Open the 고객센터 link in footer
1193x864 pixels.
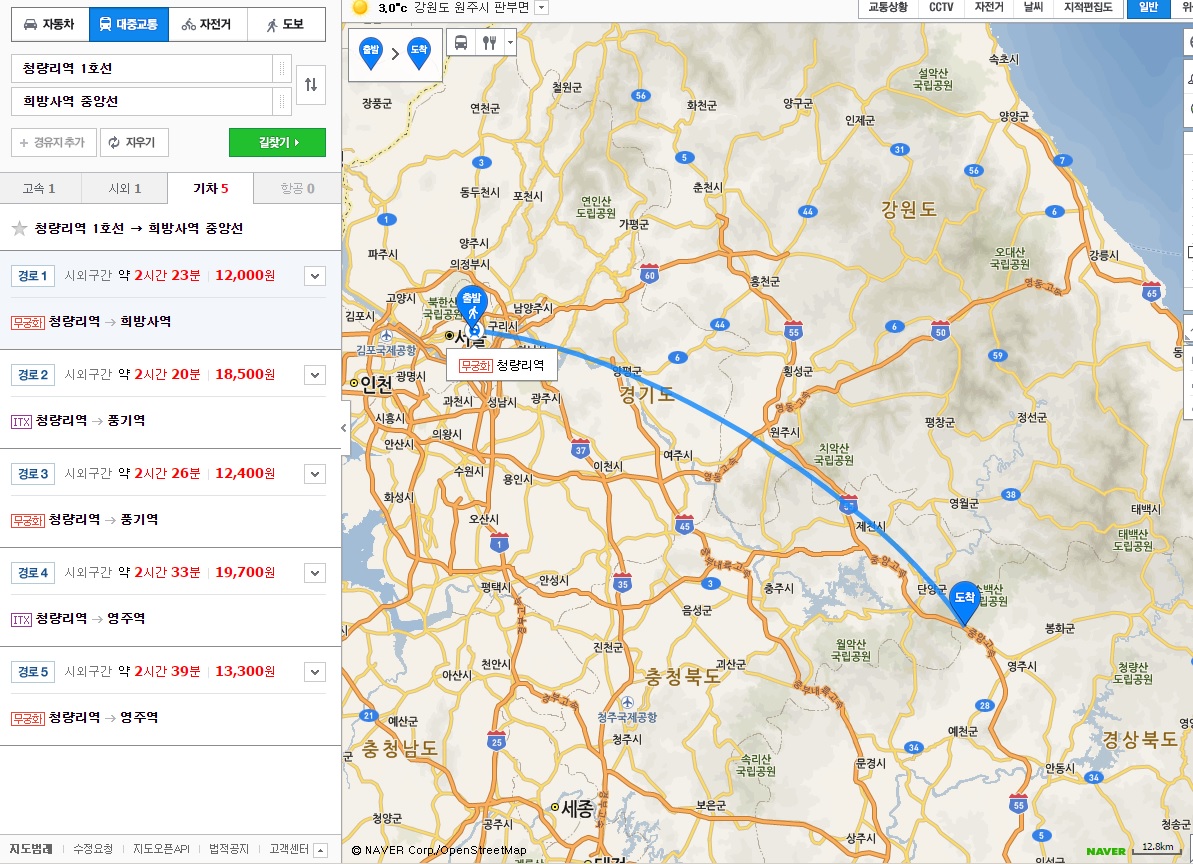(288, 849)
